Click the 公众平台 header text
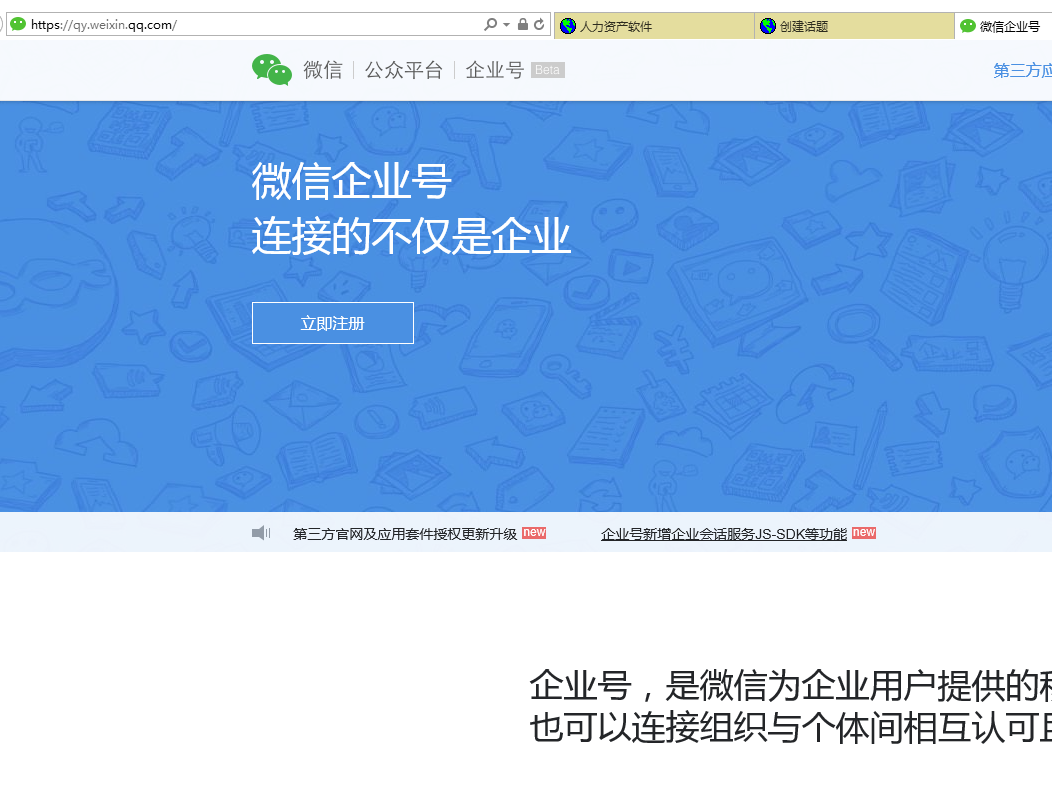This screenshot has width=1052, height=806. pos(403,70)
